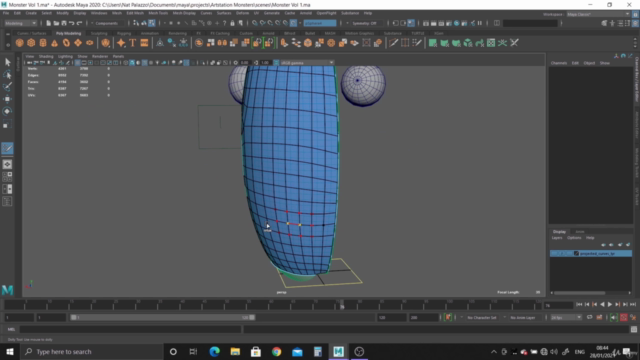This screenshot has height=360, width=640.
Task: Create a polygon torus from the shelf
Action: tap(66, 43)
